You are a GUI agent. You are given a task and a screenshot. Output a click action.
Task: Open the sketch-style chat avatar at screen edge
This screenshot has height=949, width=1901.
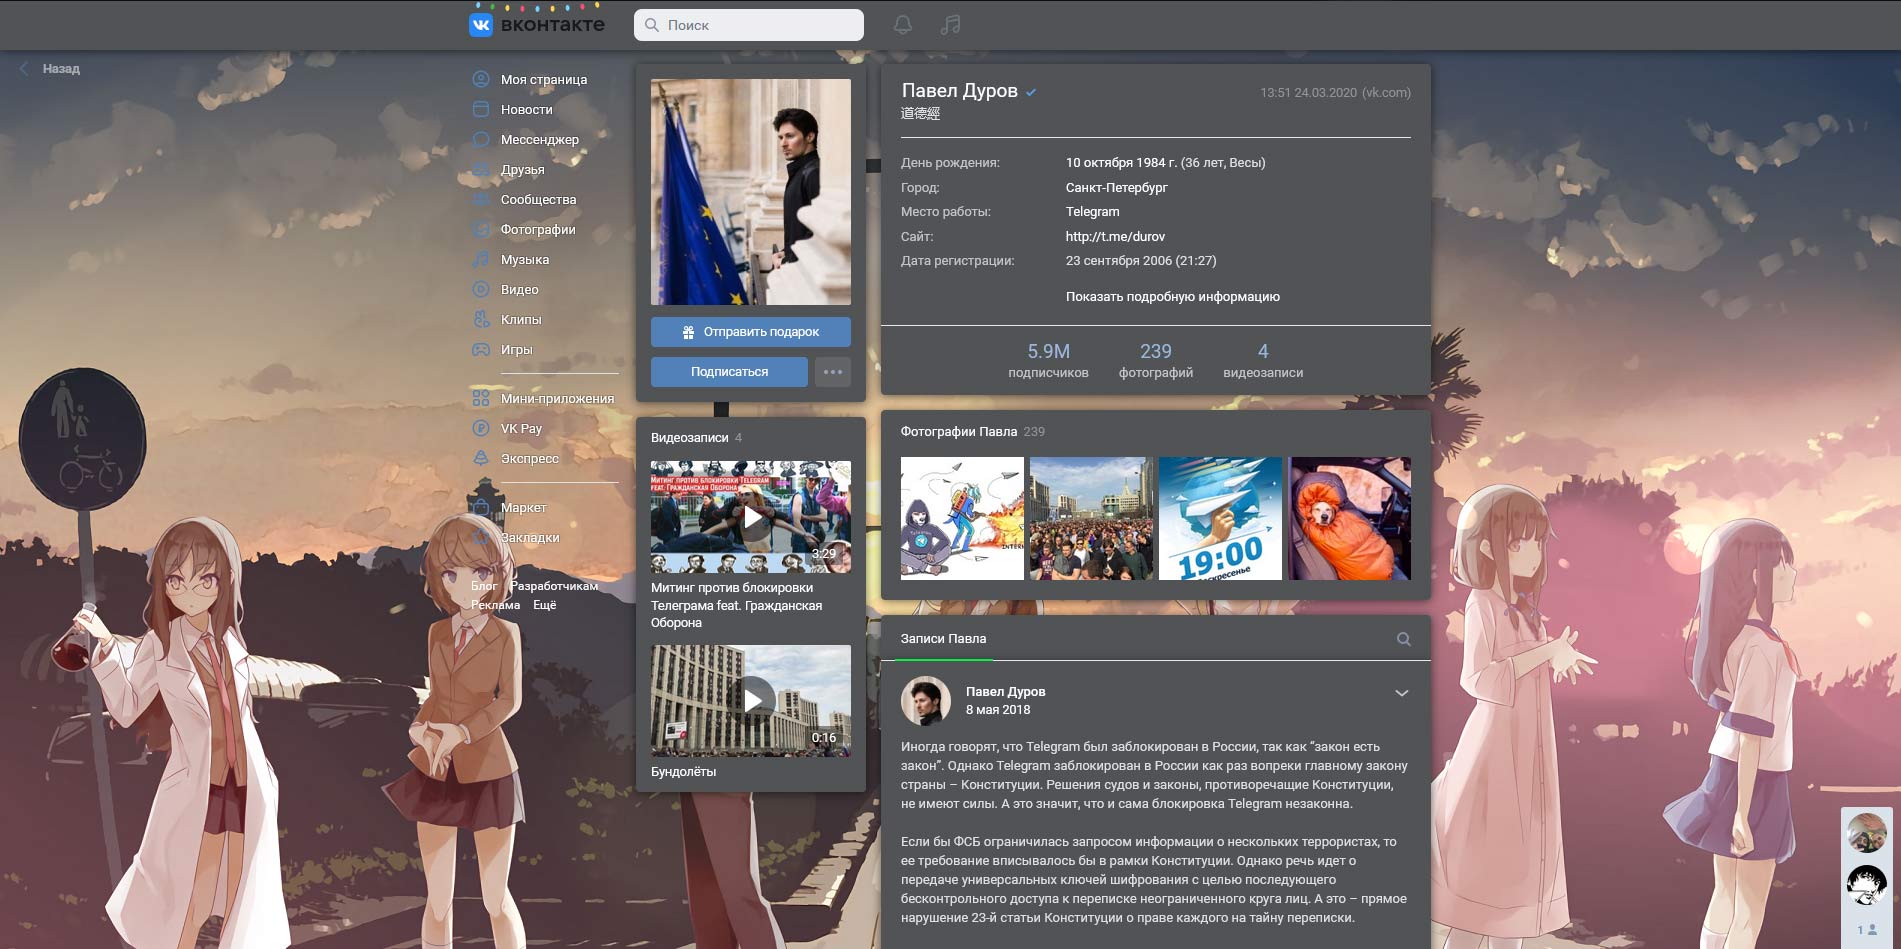click(1867, 885)
